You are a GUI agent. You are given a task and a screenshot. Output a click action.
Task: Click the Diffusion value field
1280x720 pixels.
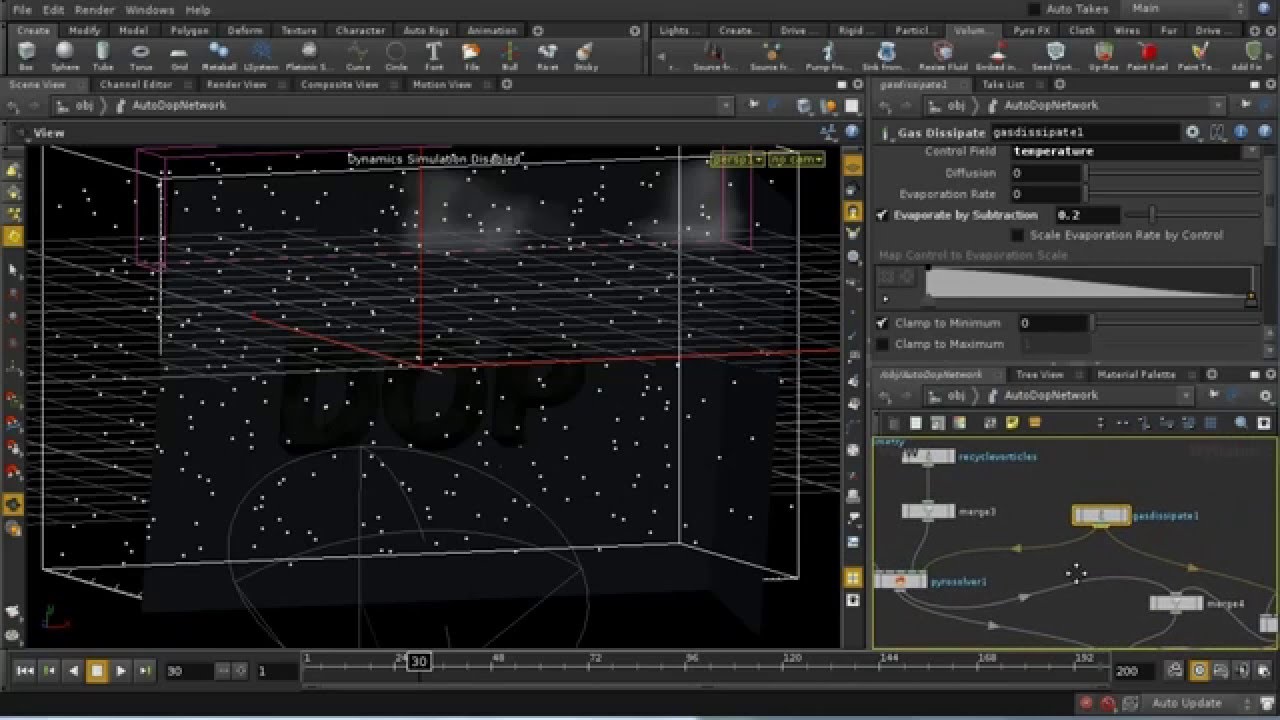pos(1045,173)
